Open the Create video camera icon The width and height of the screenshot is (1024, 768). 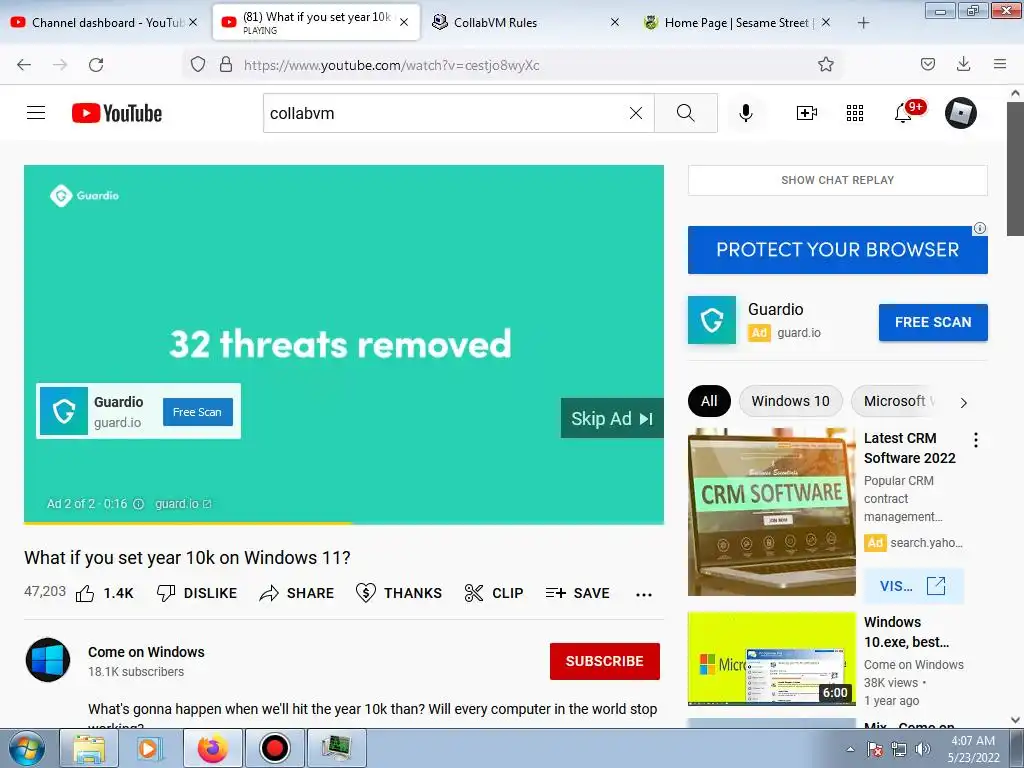click(807, 113)
